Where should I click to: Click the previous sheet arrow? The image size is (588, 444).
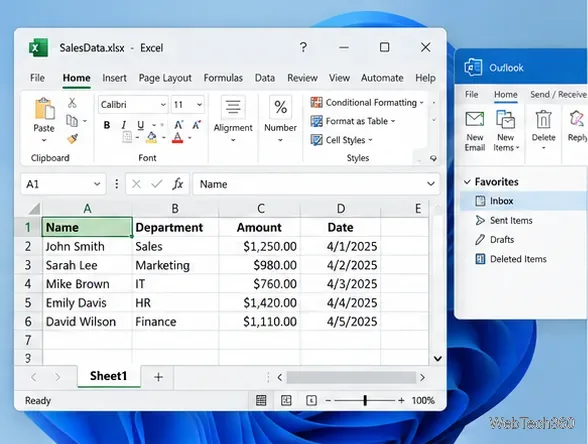34,377
